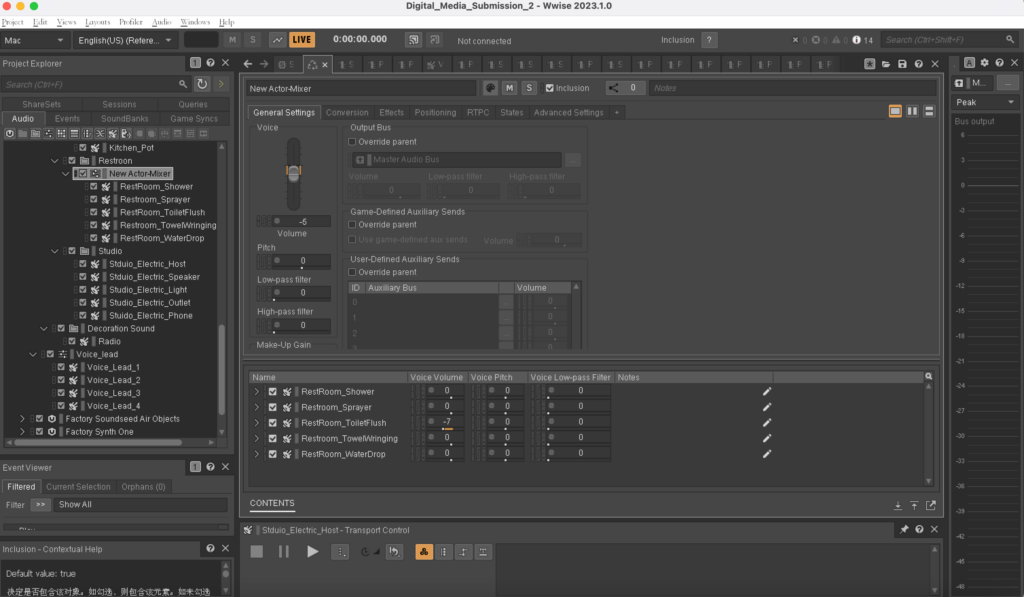This screenshot has width=1024, height=597.
Task: Uncheck the Inclusion checkbox in the property editor
Action: [549, 88]
